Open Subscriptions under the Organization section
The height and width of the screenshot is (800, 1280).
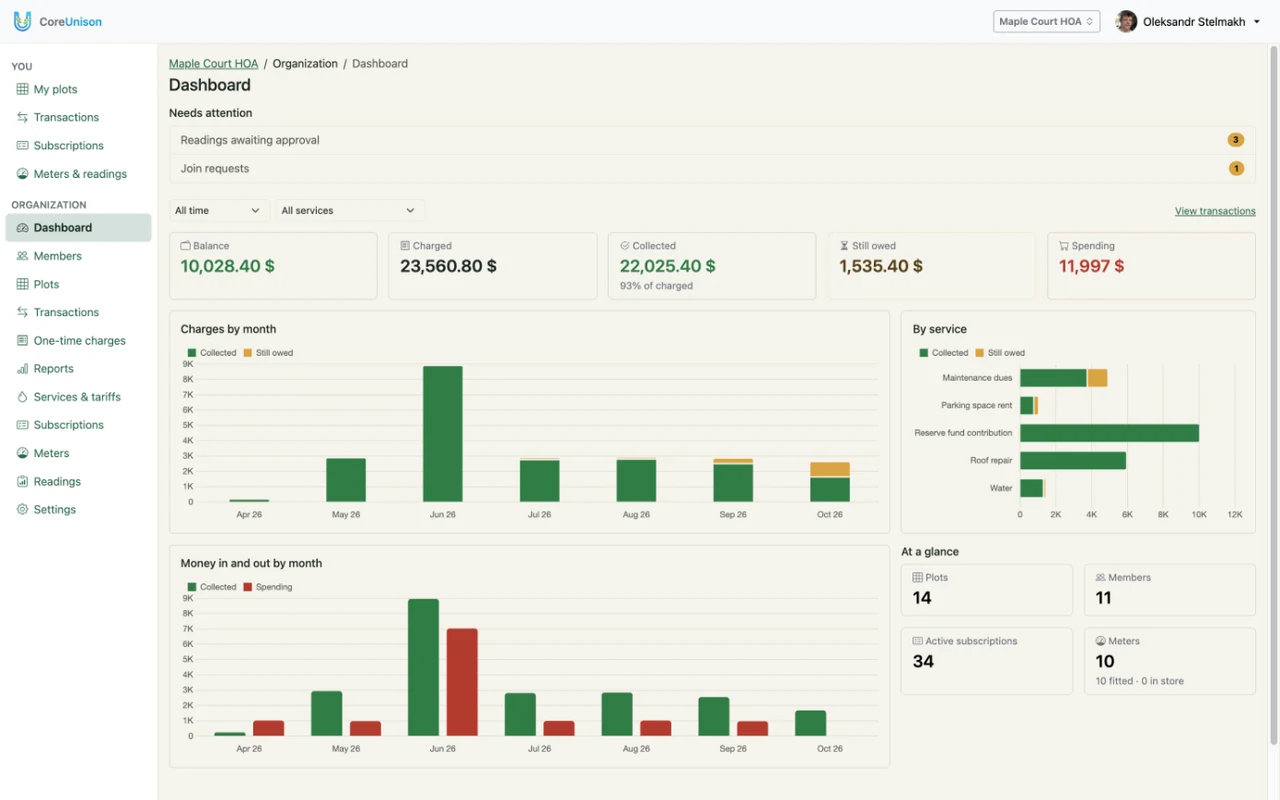[x=68, y=425]
